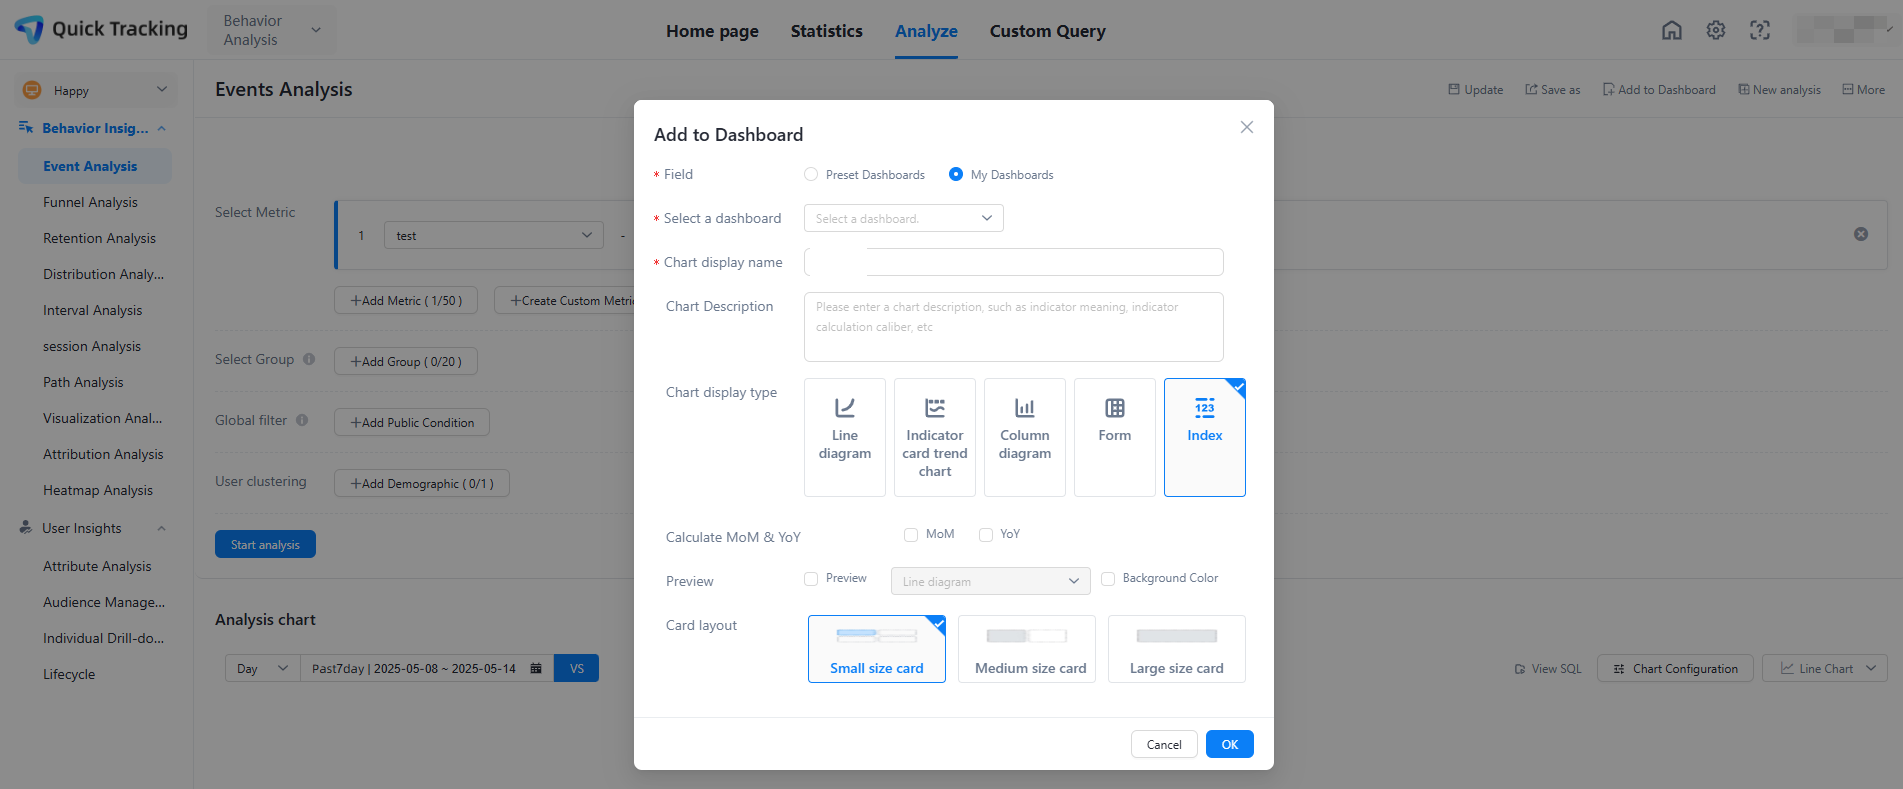This screenshot has width=1903, height=789.
Task: Click the Behavior Insights section icon
Action: point(26,128)
